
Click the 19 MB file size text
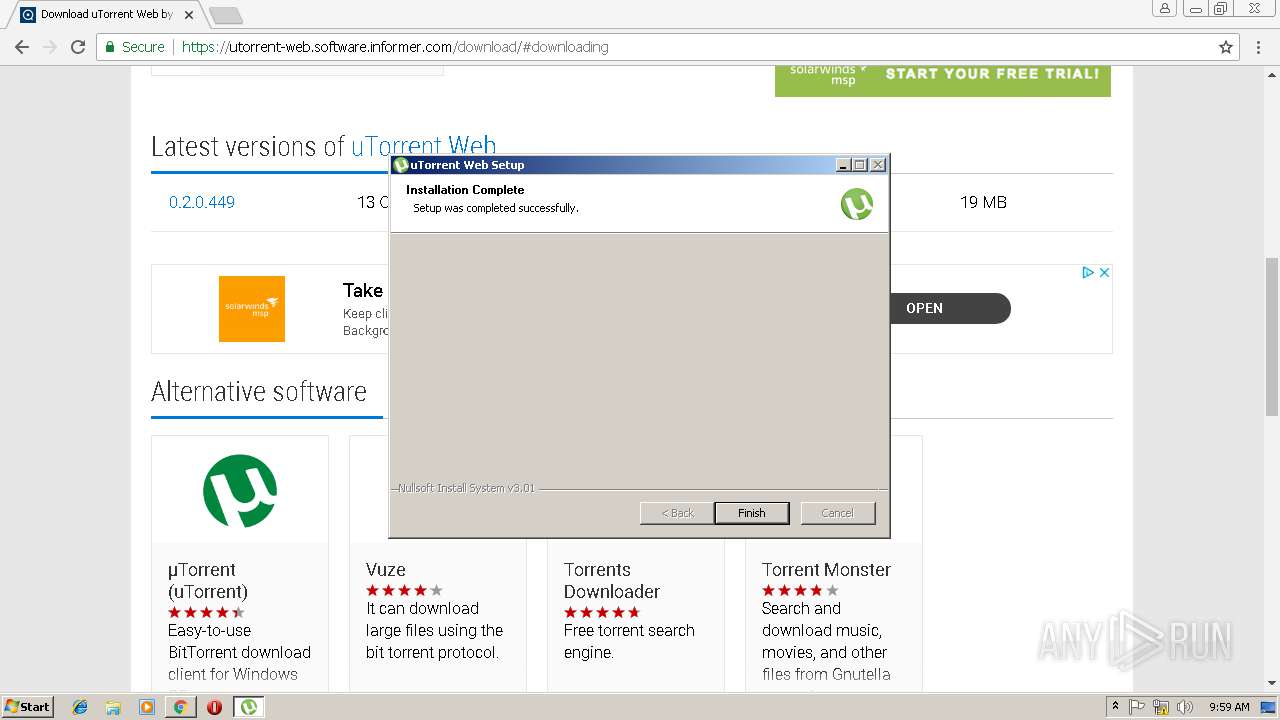click(x=983, y=202)
